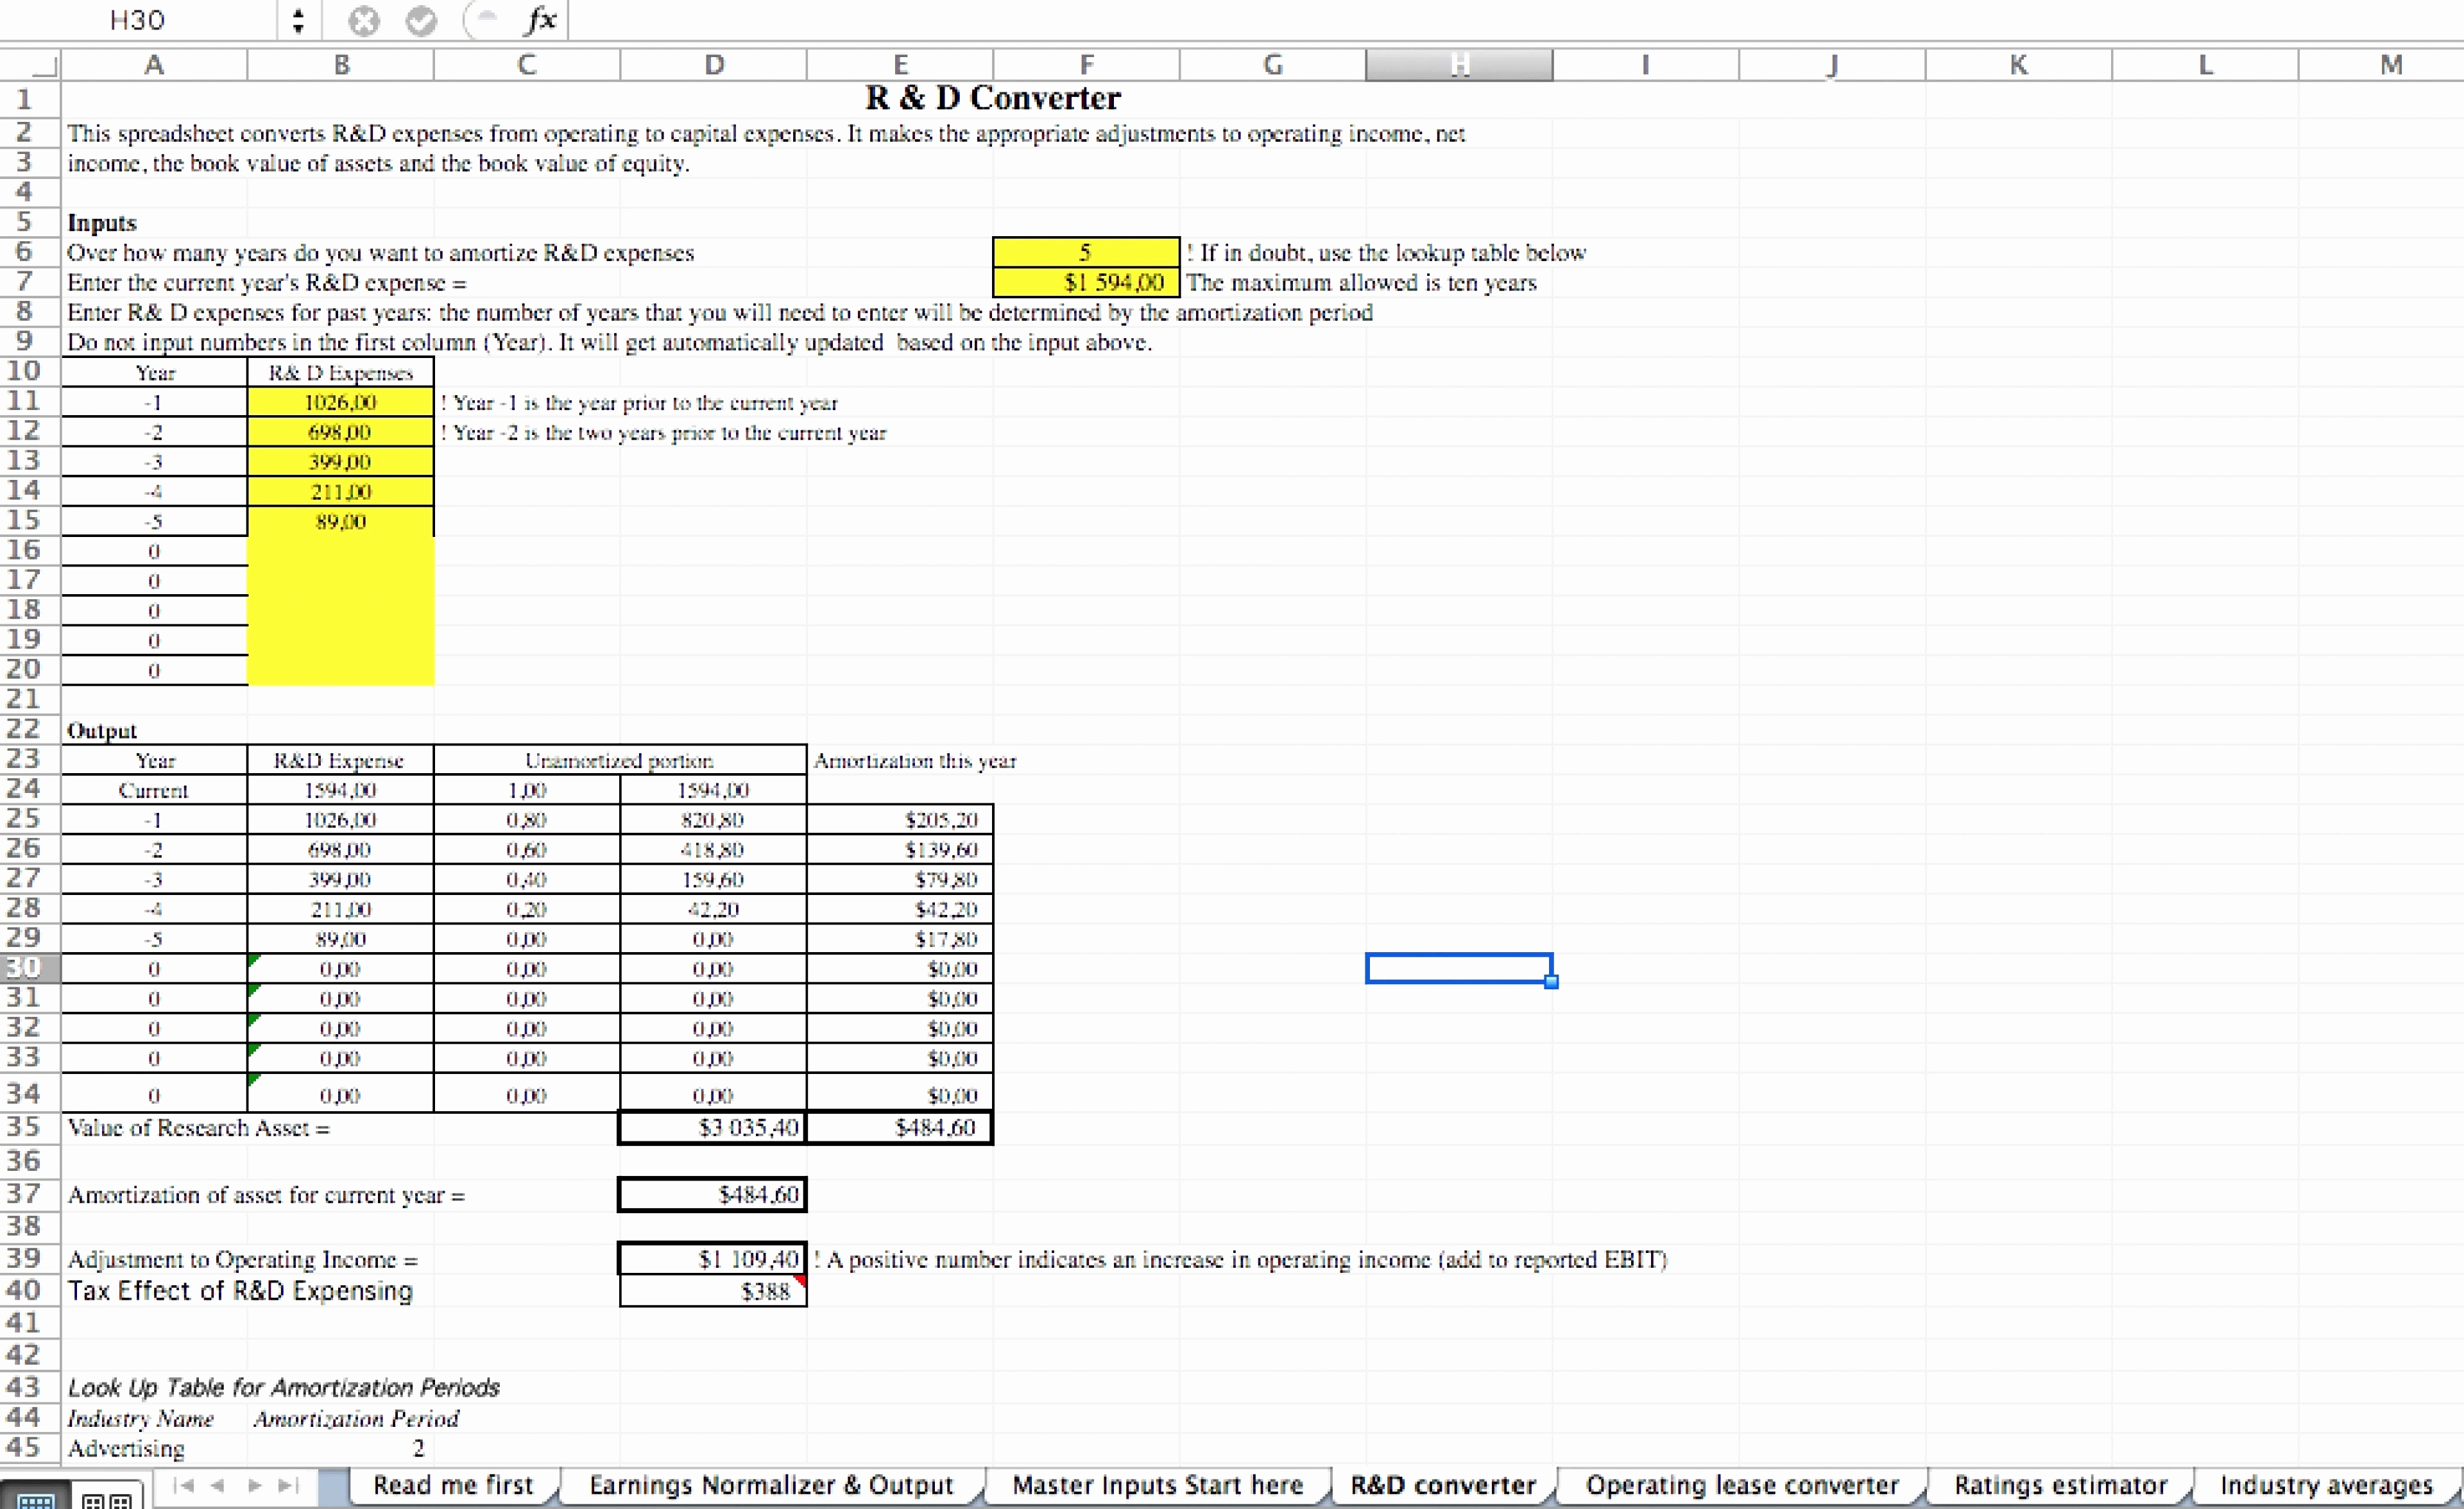Click the first sheet navigation arrow

click(184, 1485)
